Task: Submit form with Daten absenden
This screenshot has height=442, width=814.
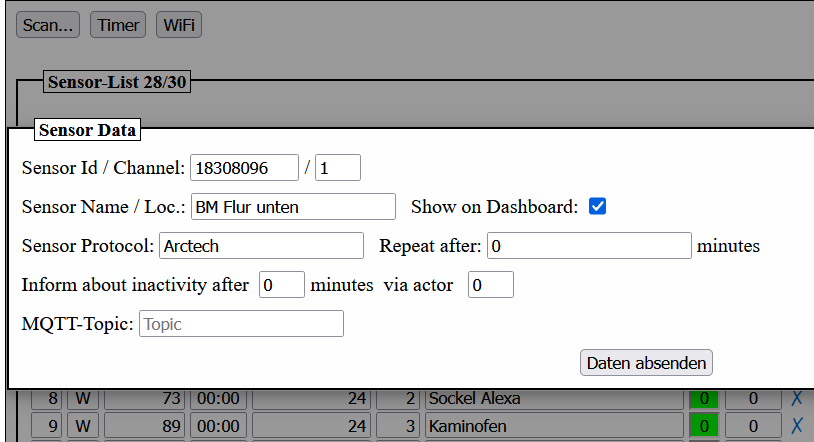Action: click(x=646, y=363)
